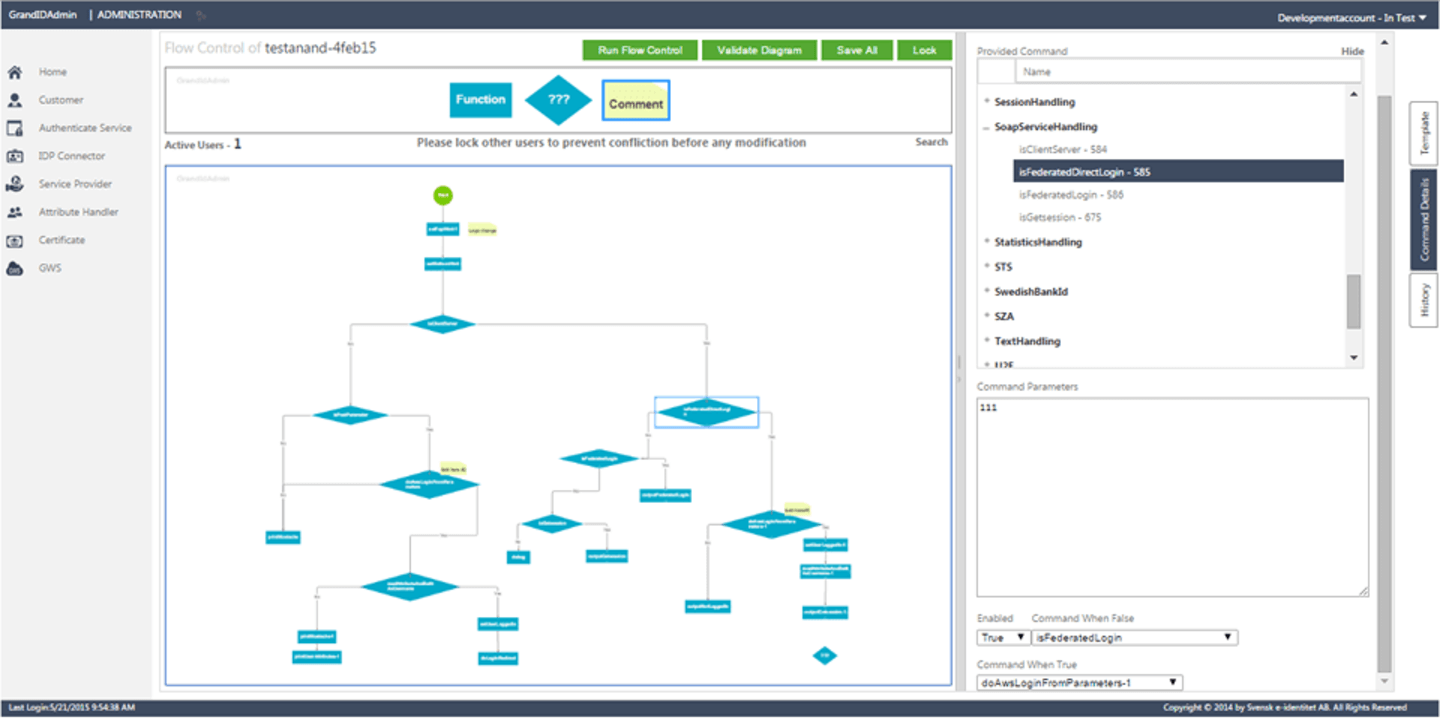Open the Developmentaccount - In Test menu

click(x=1352, y=17)
